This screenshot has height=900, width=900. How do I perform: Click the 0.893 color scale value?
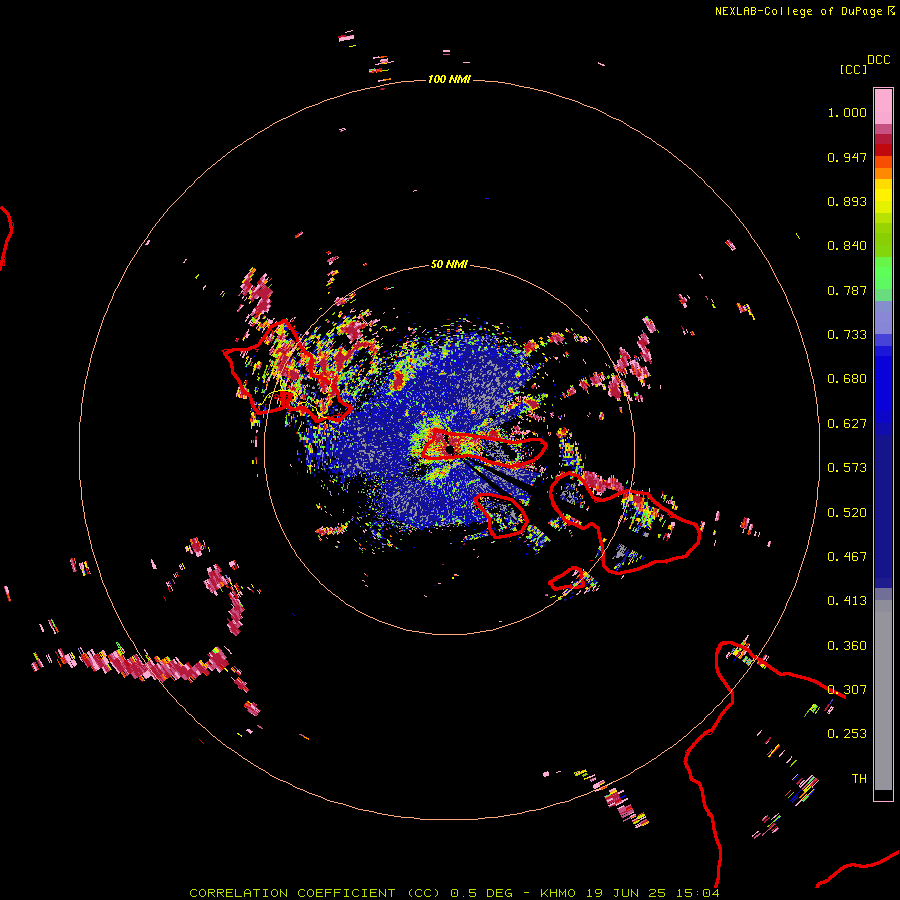coord(847,201)
